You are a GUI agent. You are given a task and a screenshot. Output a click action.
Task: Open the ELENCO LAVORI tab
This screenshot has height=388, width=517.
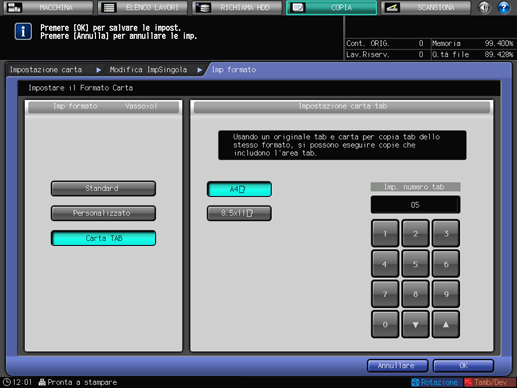[x=143, y=7]
